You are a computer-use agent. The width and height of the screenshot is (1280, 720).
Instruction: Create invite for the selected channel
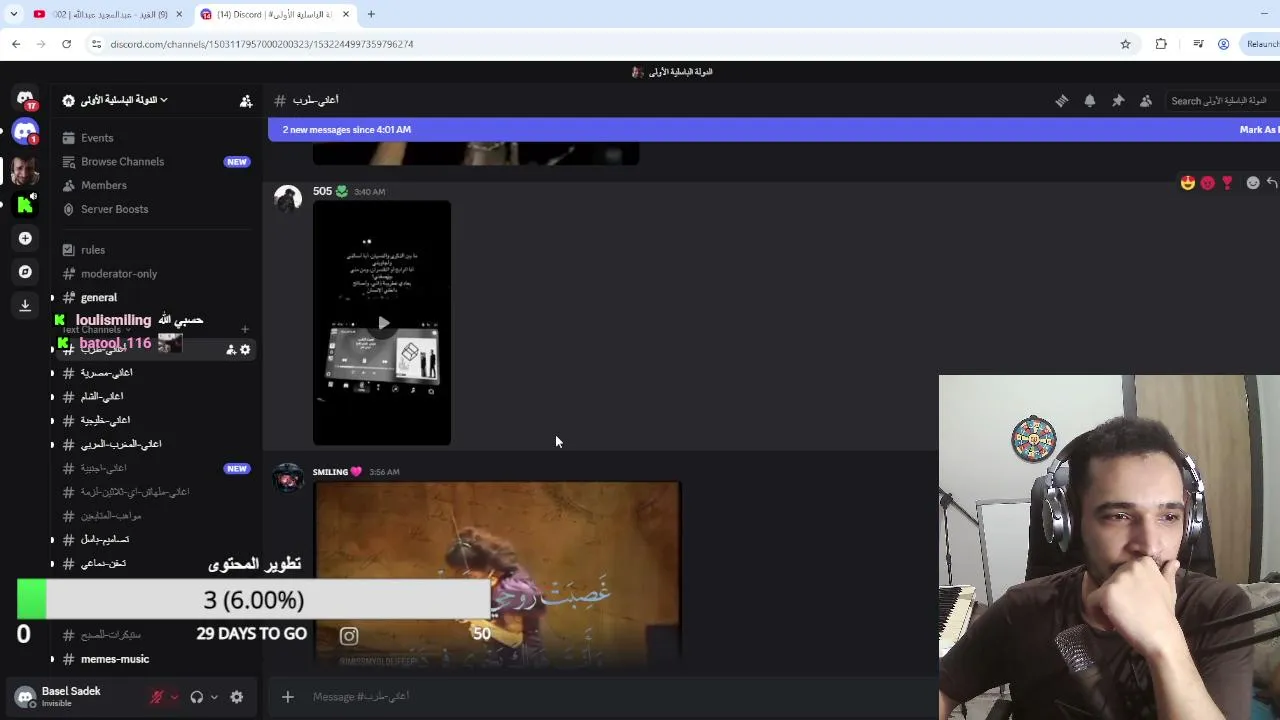coord(231,349)
